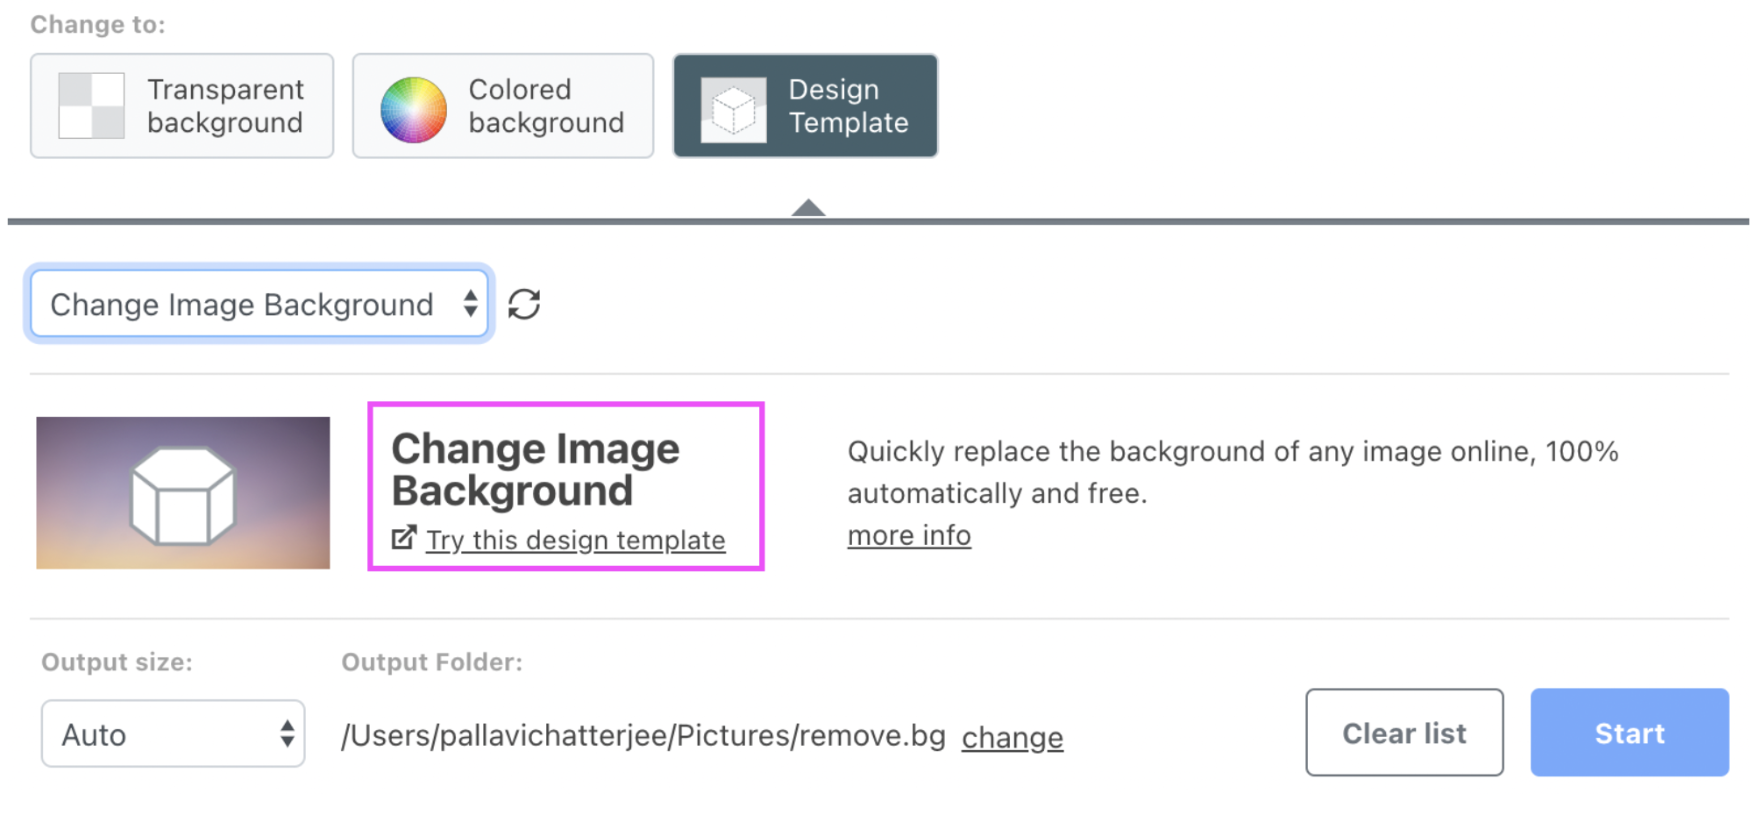The height and width of the screenshot is (818, 1758).
Task: Click the external link icon beside Try this
Action: (x=404, y=538)
